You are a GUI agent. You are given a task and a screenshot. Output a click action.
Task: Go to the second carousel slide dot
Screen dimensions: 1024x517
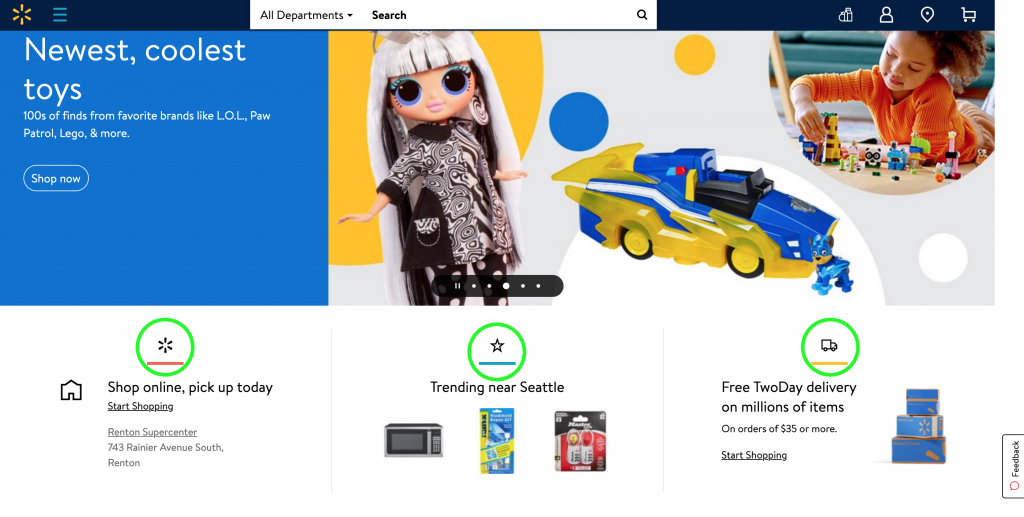[489, 286]
